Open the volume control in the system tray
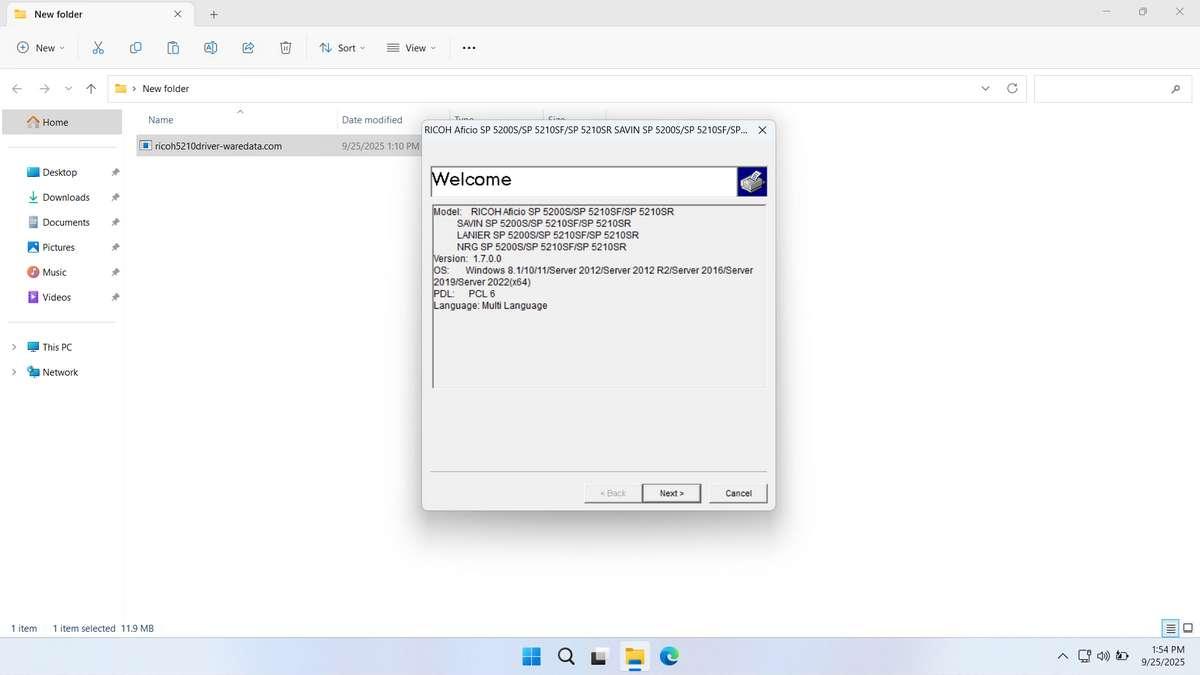This screenshot has height=675, width=1200. point(1103,656)
